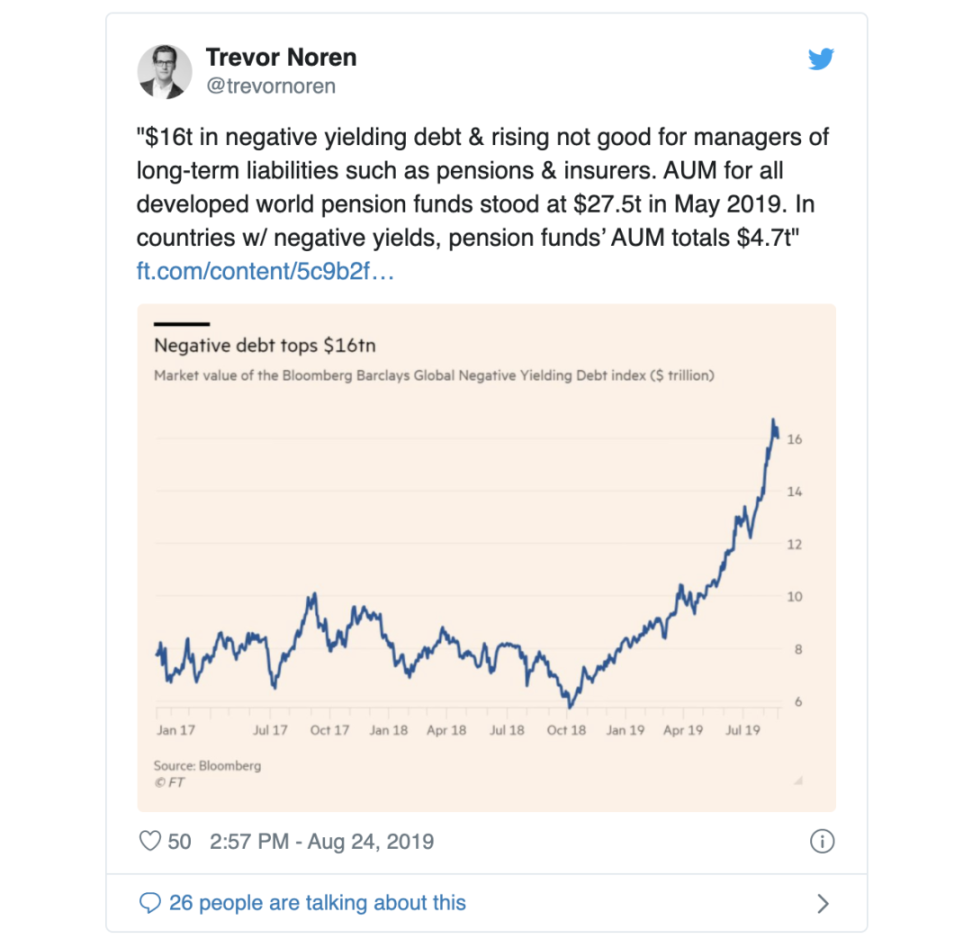This screenshot has width=972, height=948.
Task: Open the ft.com/content article link
Action: (266, 271)
